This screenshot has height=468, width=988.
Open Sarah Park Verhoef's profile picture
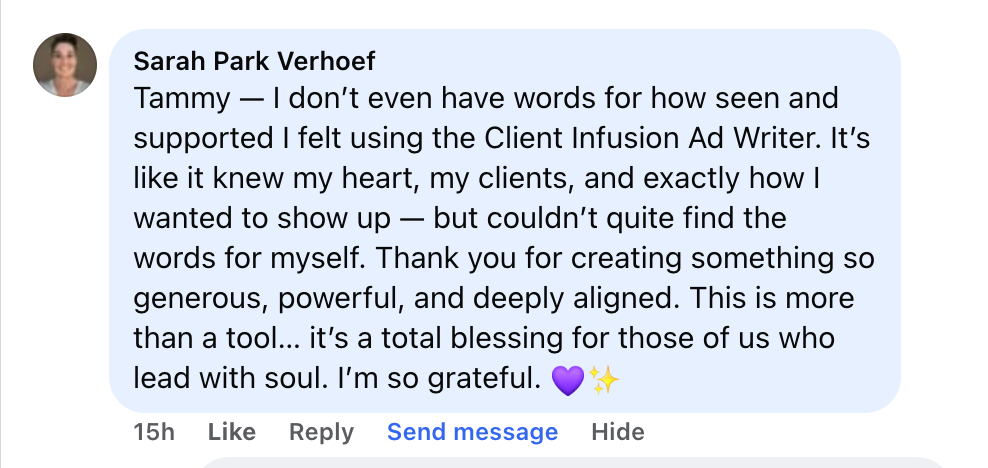(x=65, y=65)
